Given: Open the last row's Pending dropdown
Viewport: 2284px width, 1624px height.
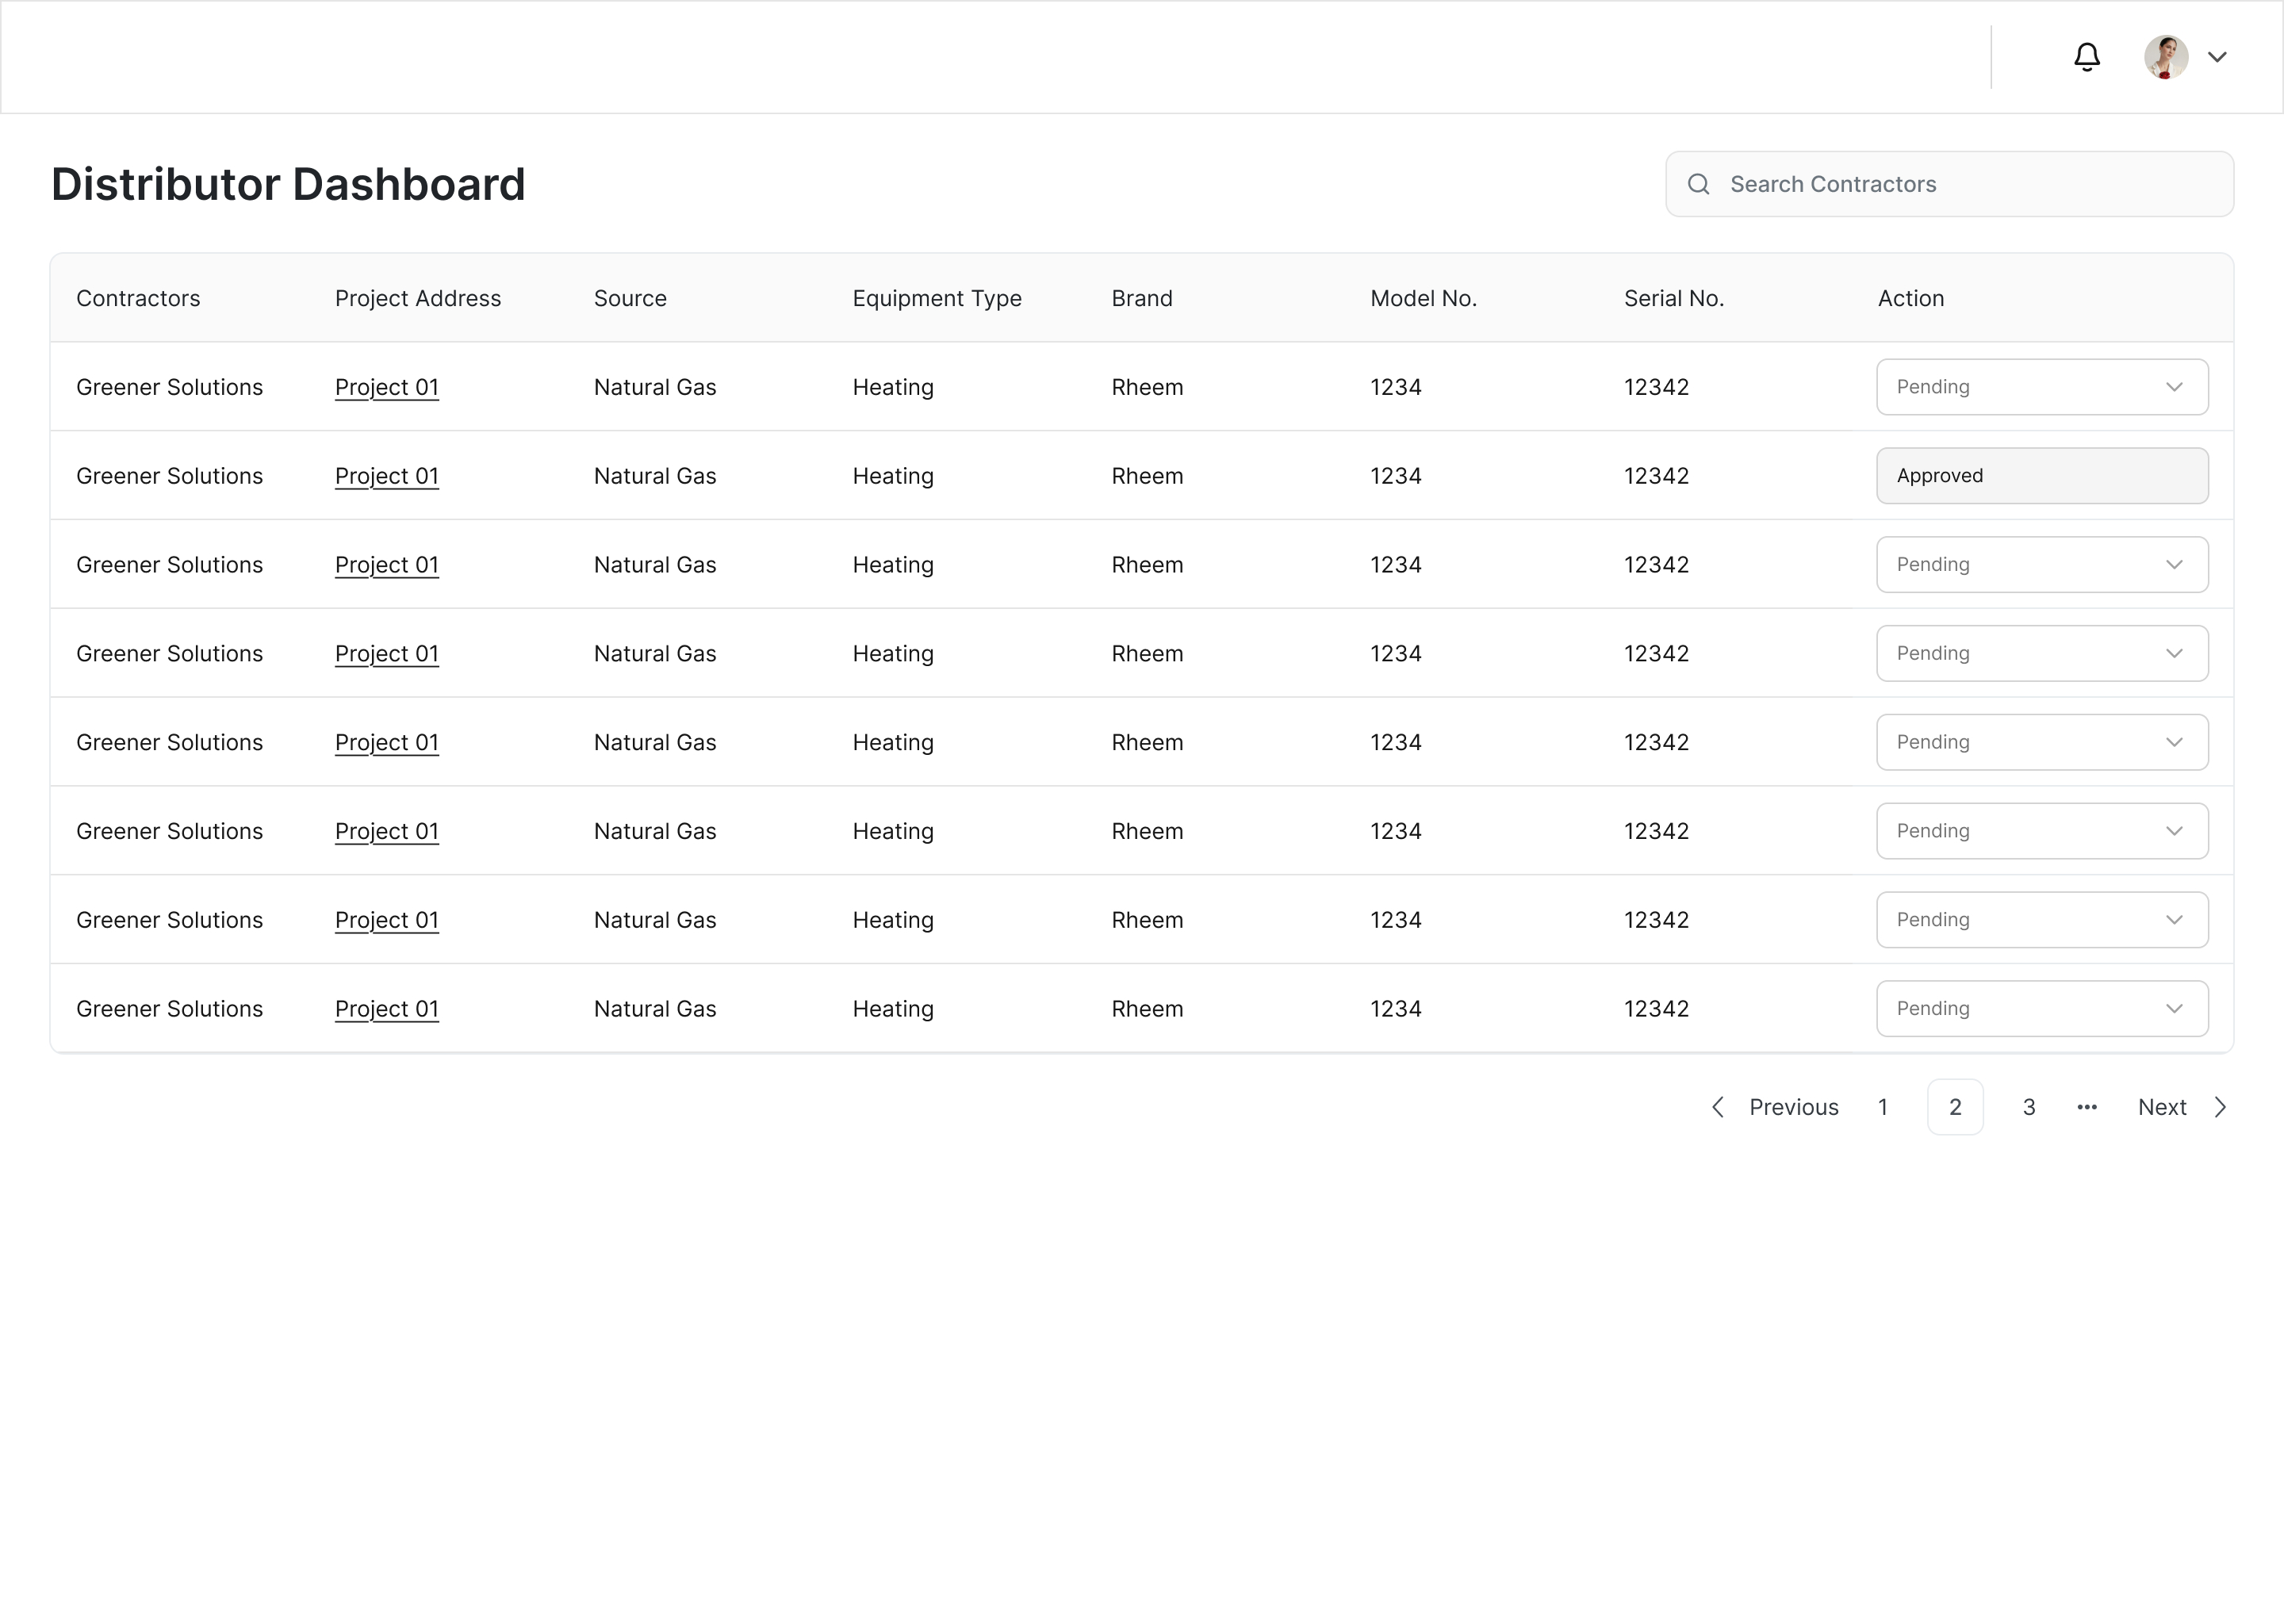Looking at the screenshot, I should point(2042,1009).
